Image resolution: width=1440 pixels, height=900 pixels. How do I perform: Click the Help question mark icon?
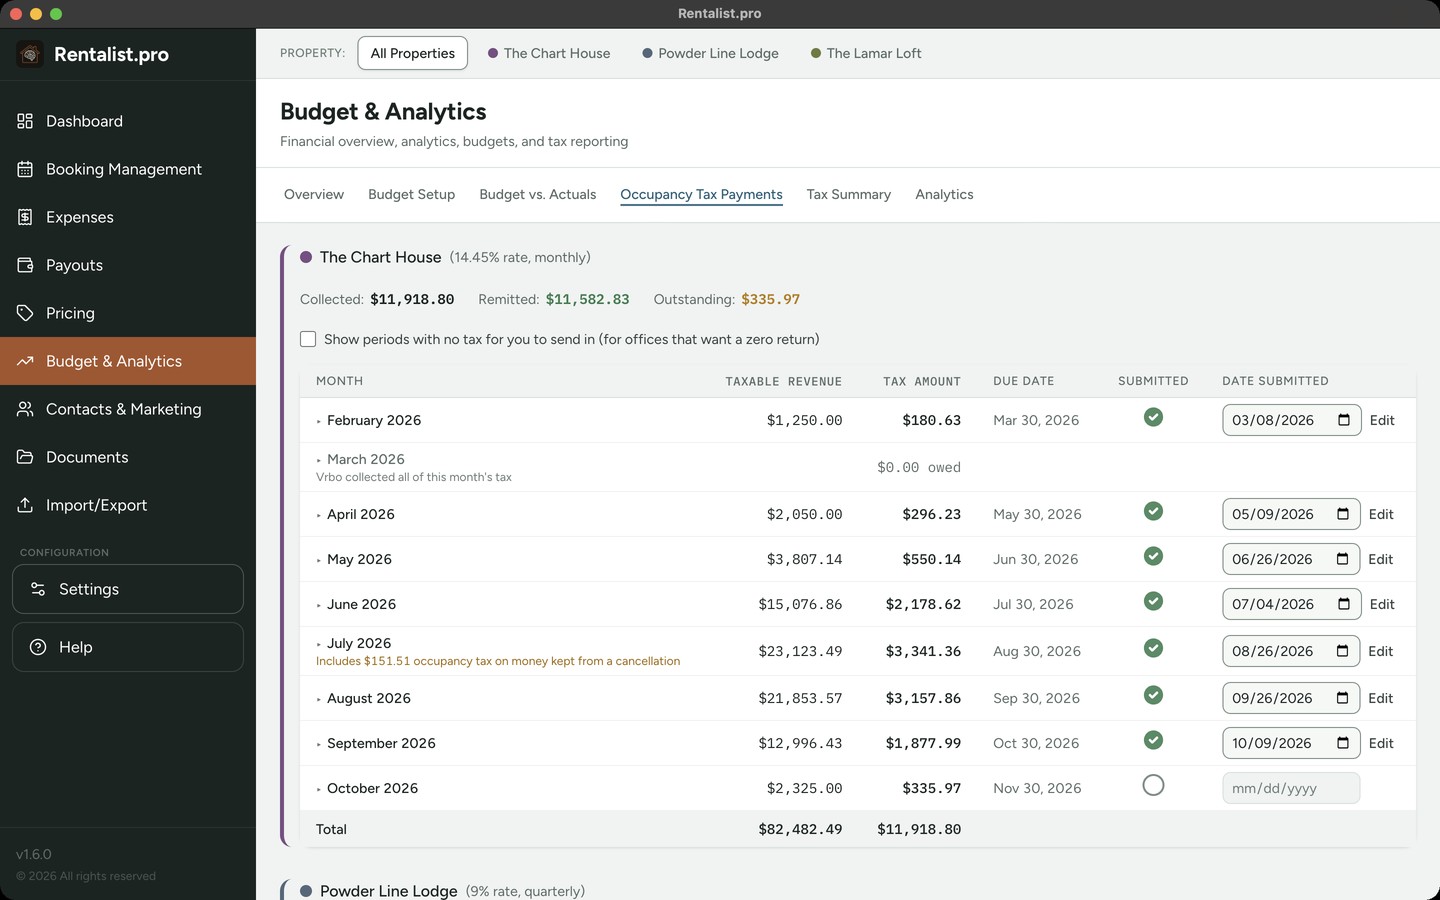click(x=38, y=647)
